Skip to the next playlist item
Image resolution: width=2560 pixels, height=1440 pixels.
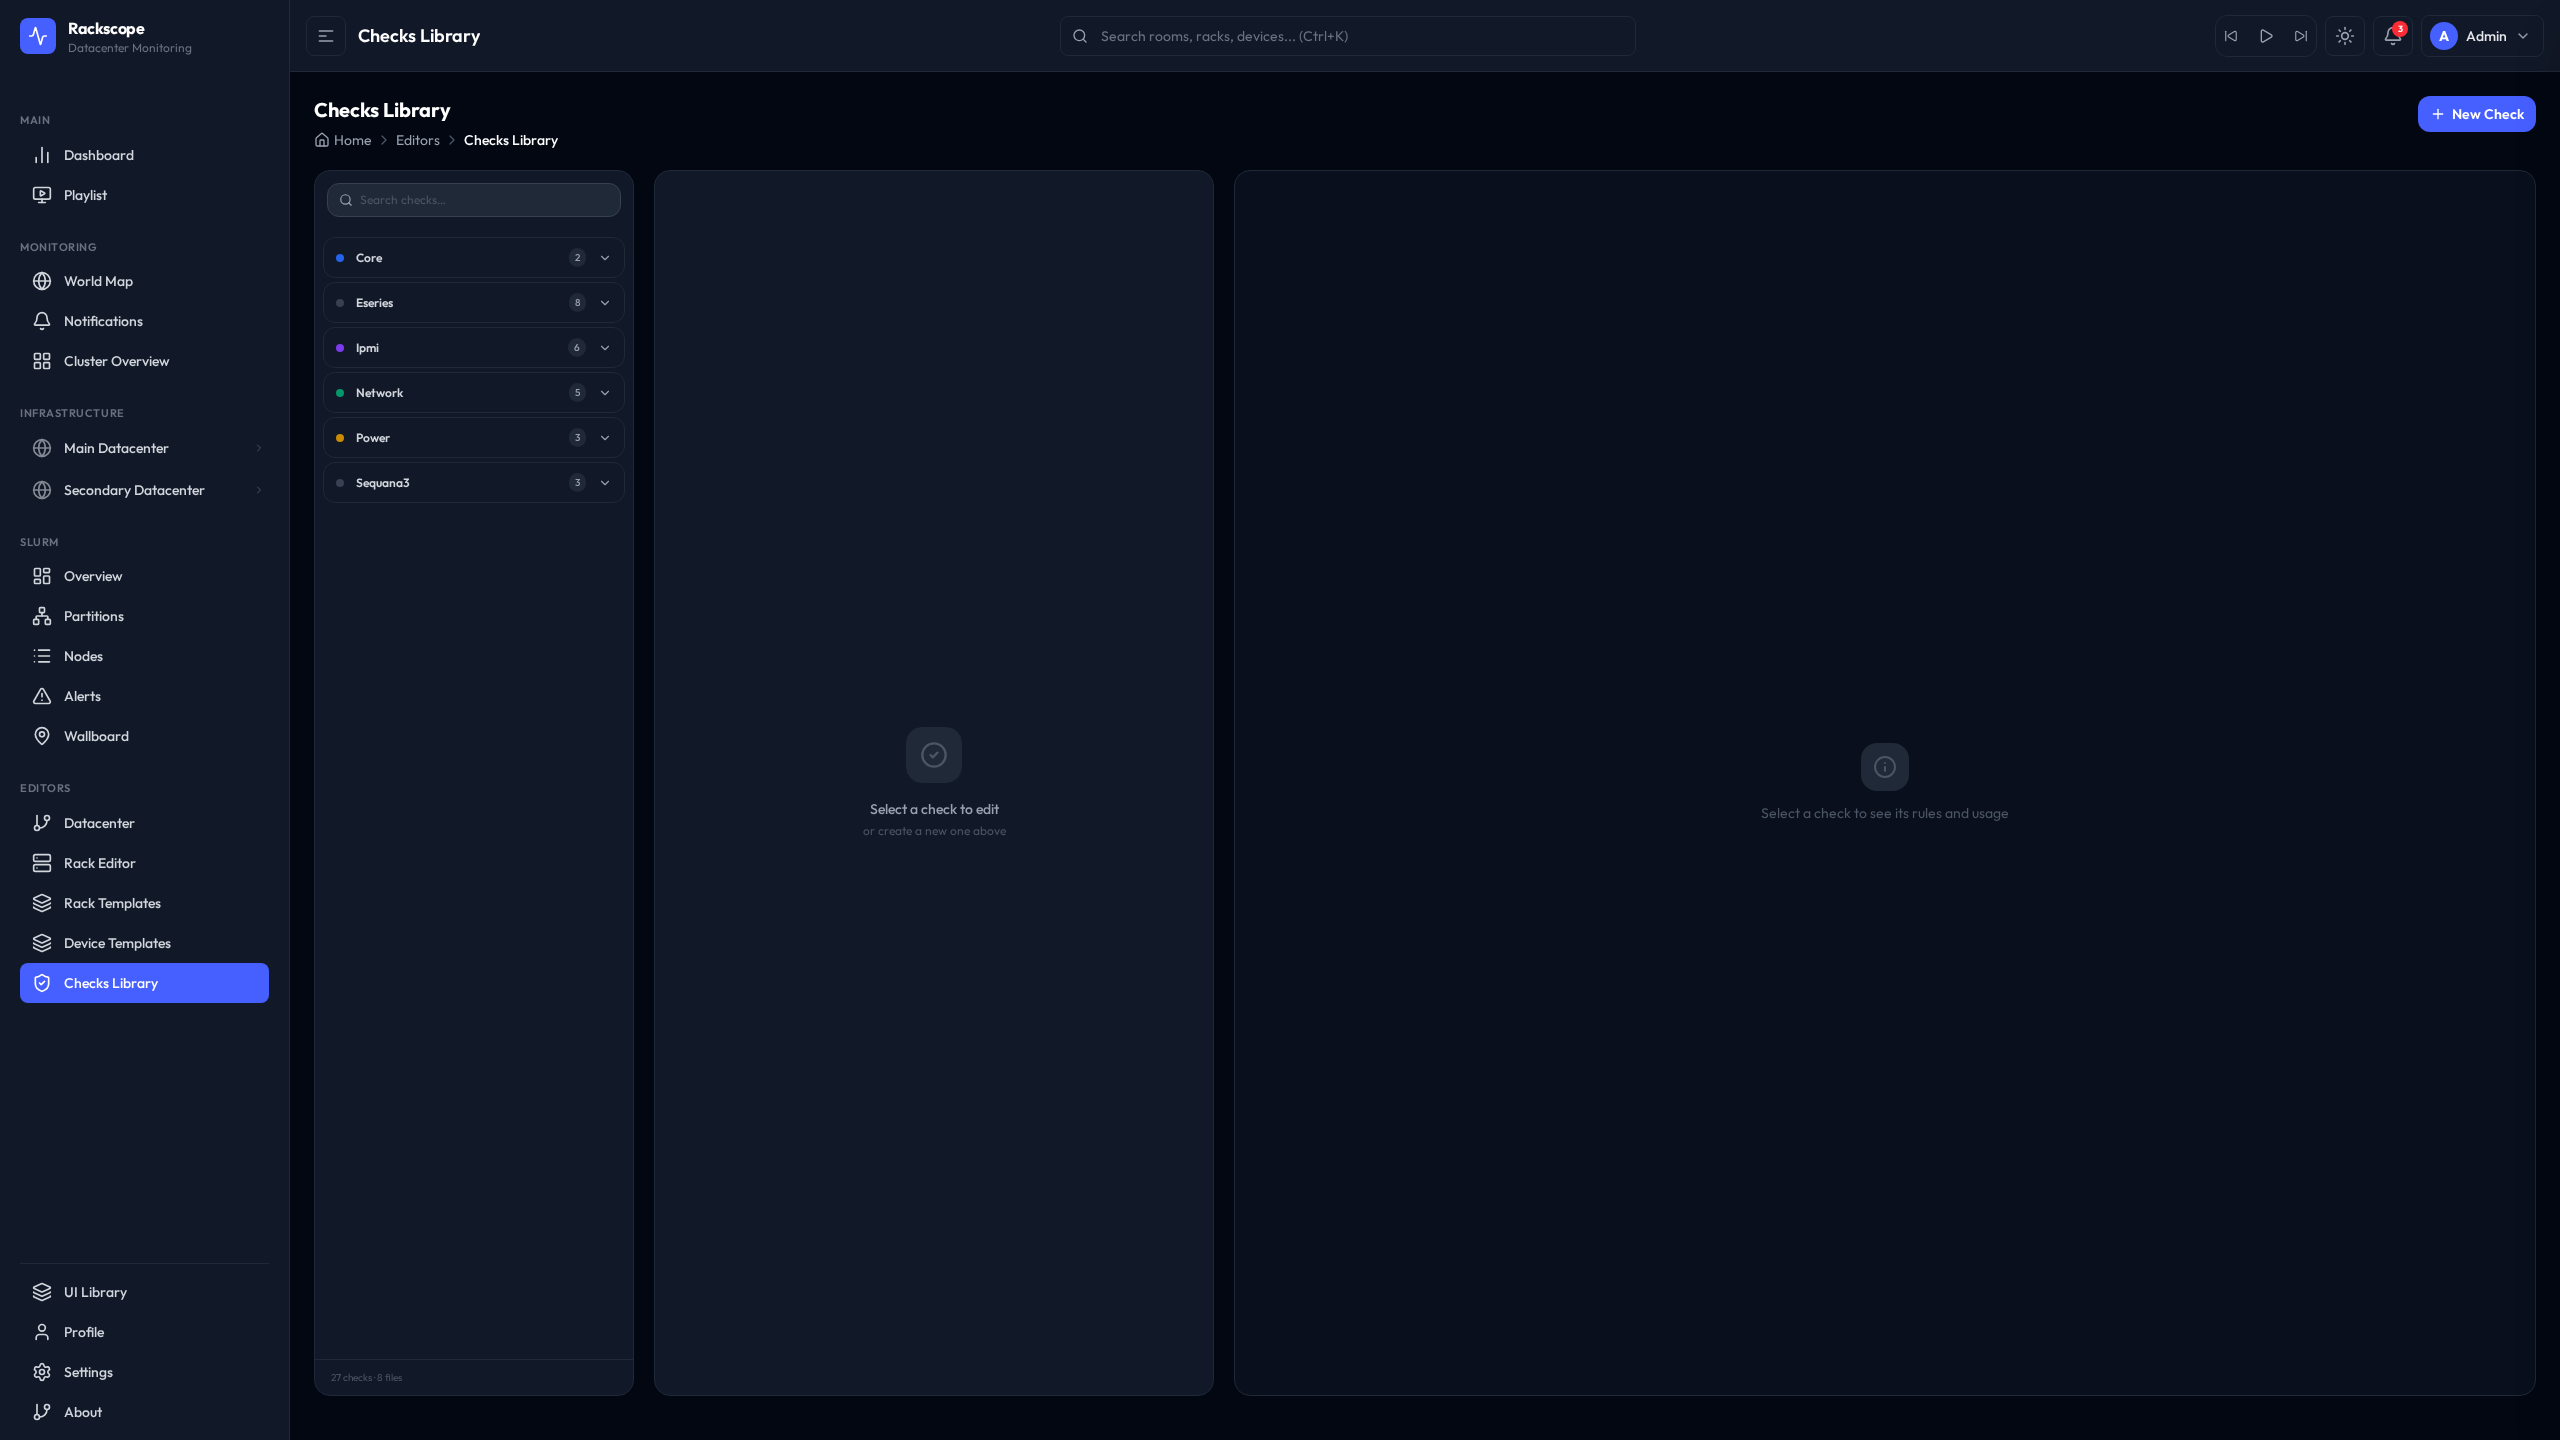[2301, 36]
